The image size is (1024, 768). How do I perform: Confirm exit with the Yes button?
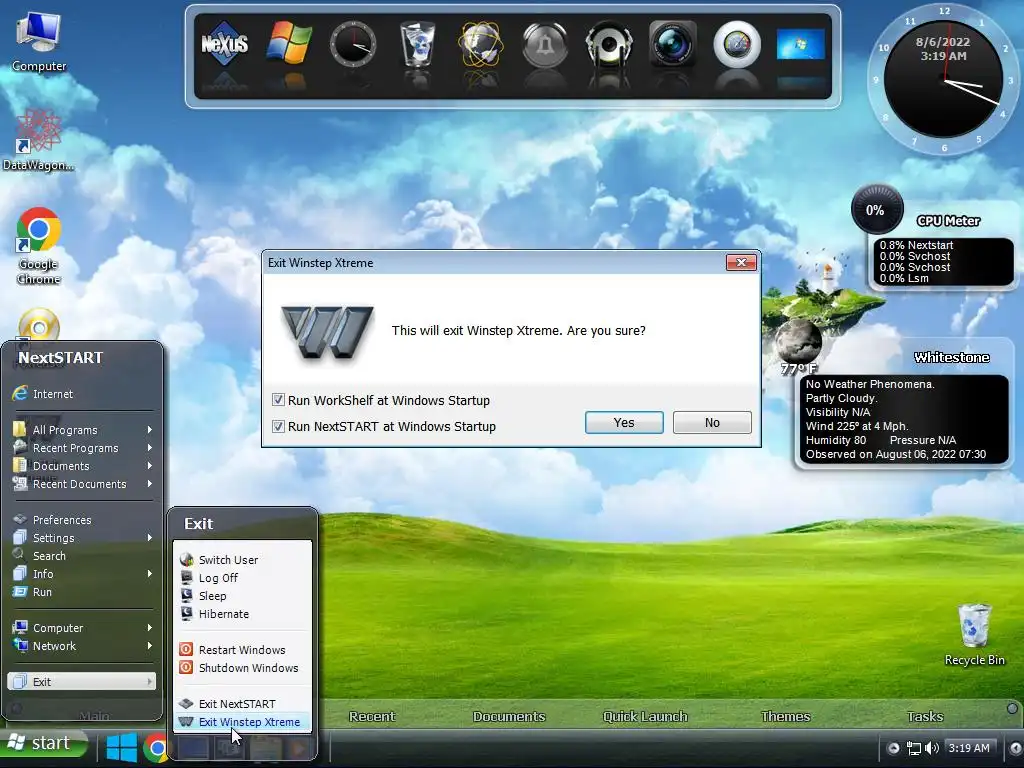624,423
